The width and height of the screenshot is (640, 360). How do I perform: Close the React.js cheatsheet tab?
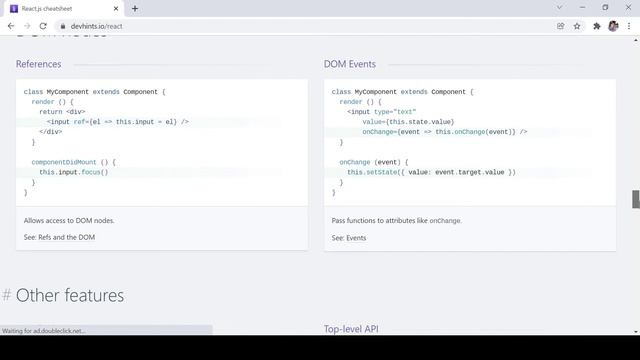tap(116, 9)
